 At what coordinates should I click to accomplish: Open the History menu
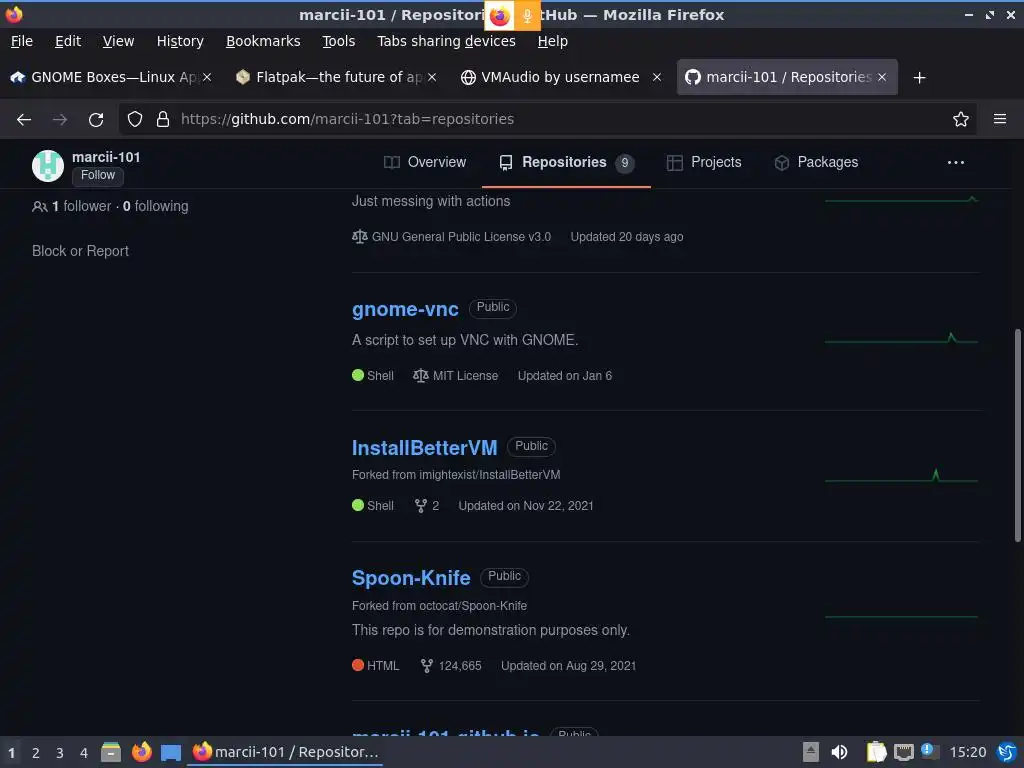[180, 41]
